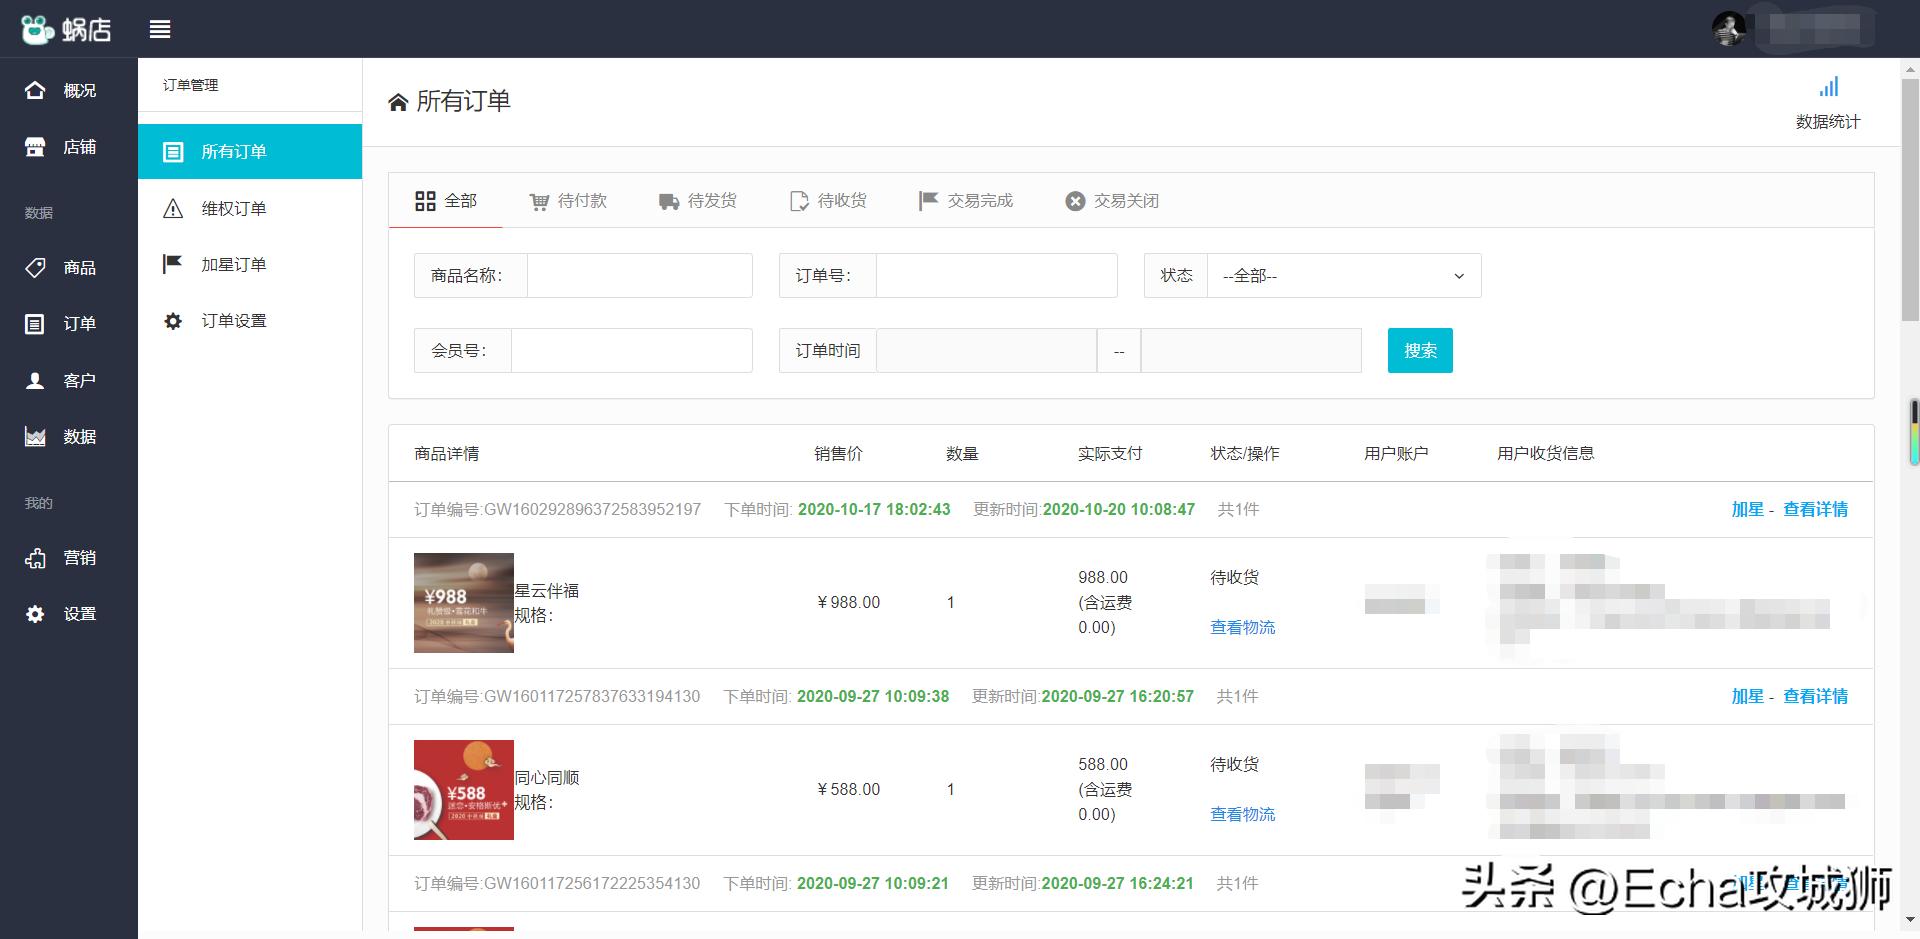Toggle the hamburger menu at top
This screenshot has height=939, width=1920.
(160, 29)
